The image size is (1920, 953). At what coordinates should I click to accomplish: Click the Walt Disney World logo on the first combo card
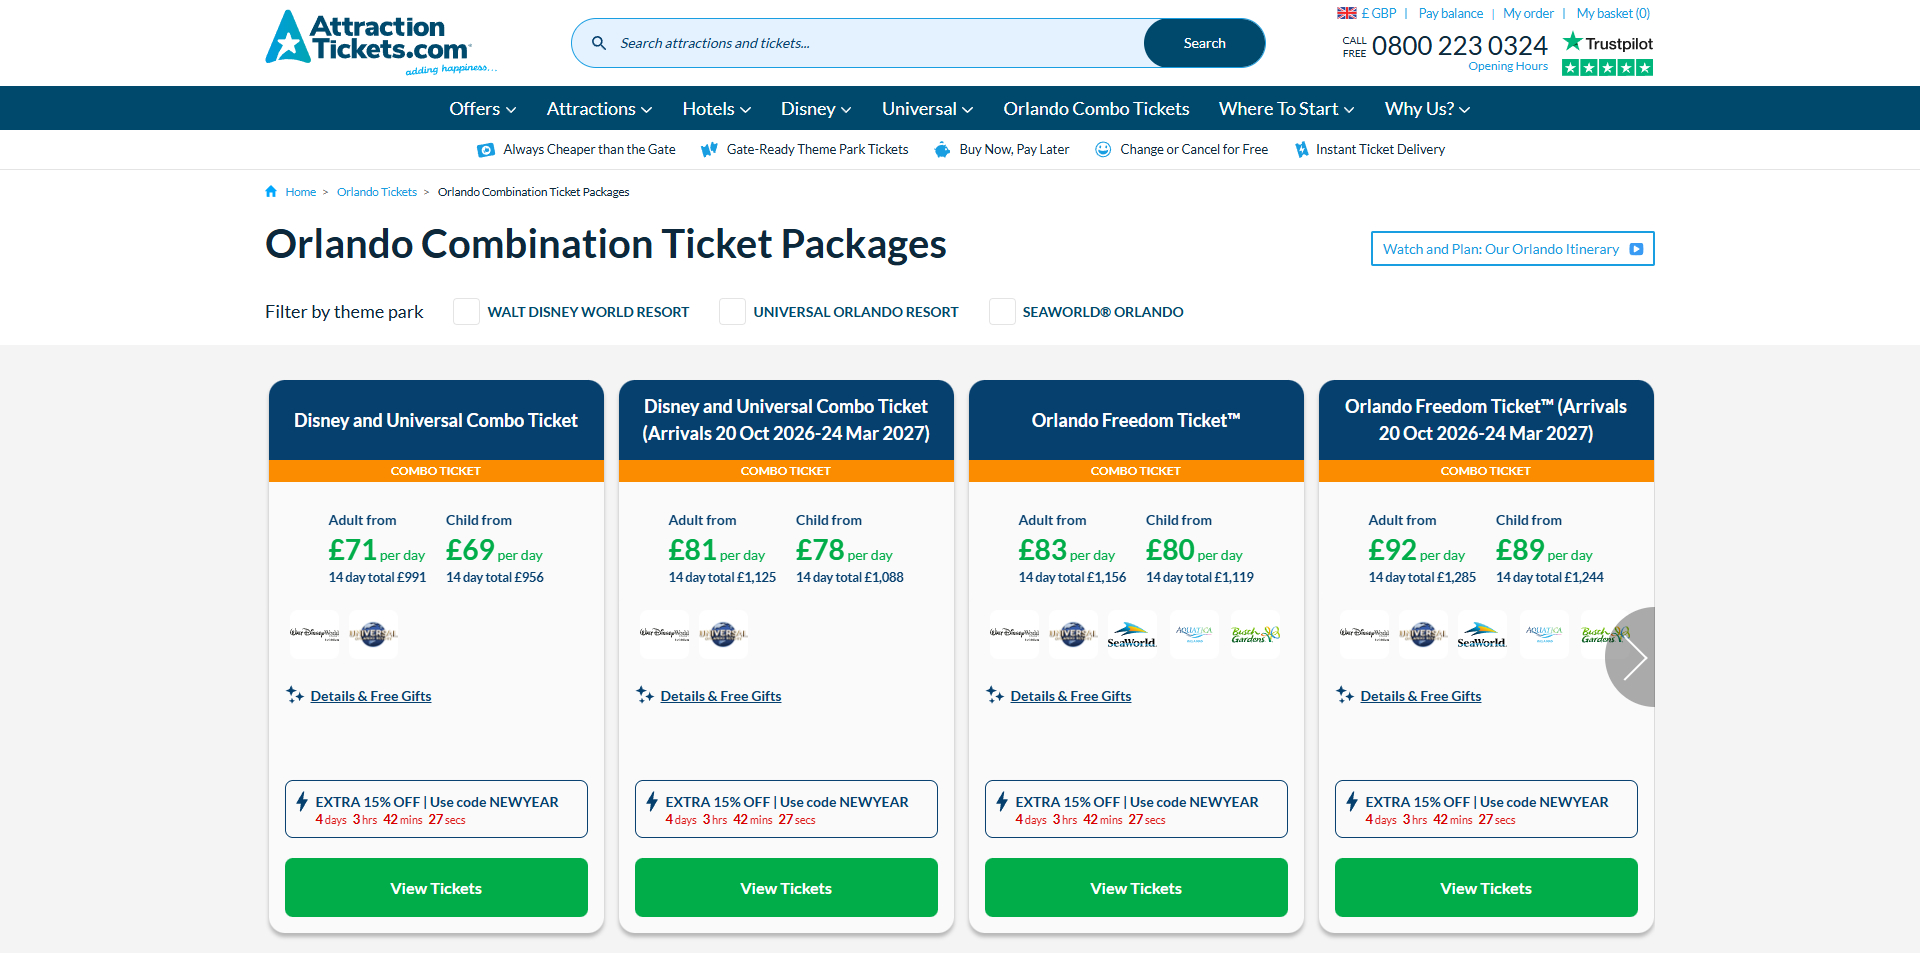pos(313,633)
